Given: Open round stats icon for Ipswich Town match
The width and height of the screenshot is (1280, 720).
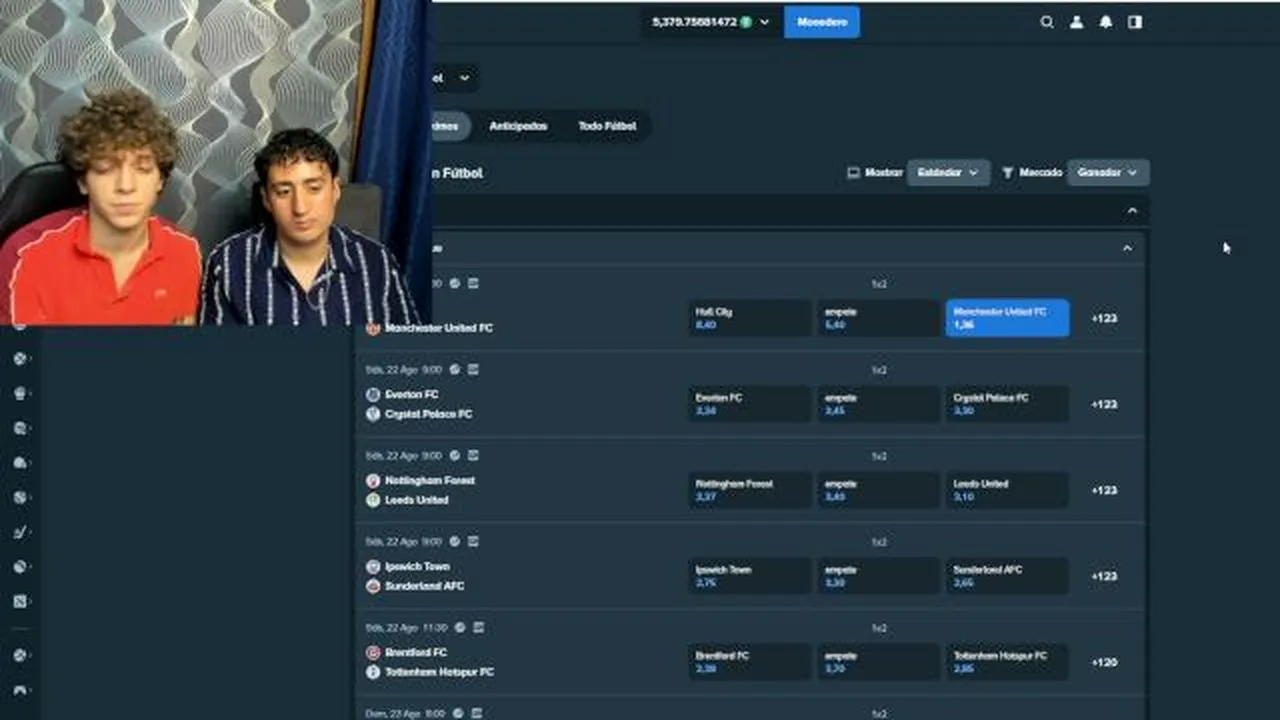Looking at the screenshot, I should [x=455, y=541].
